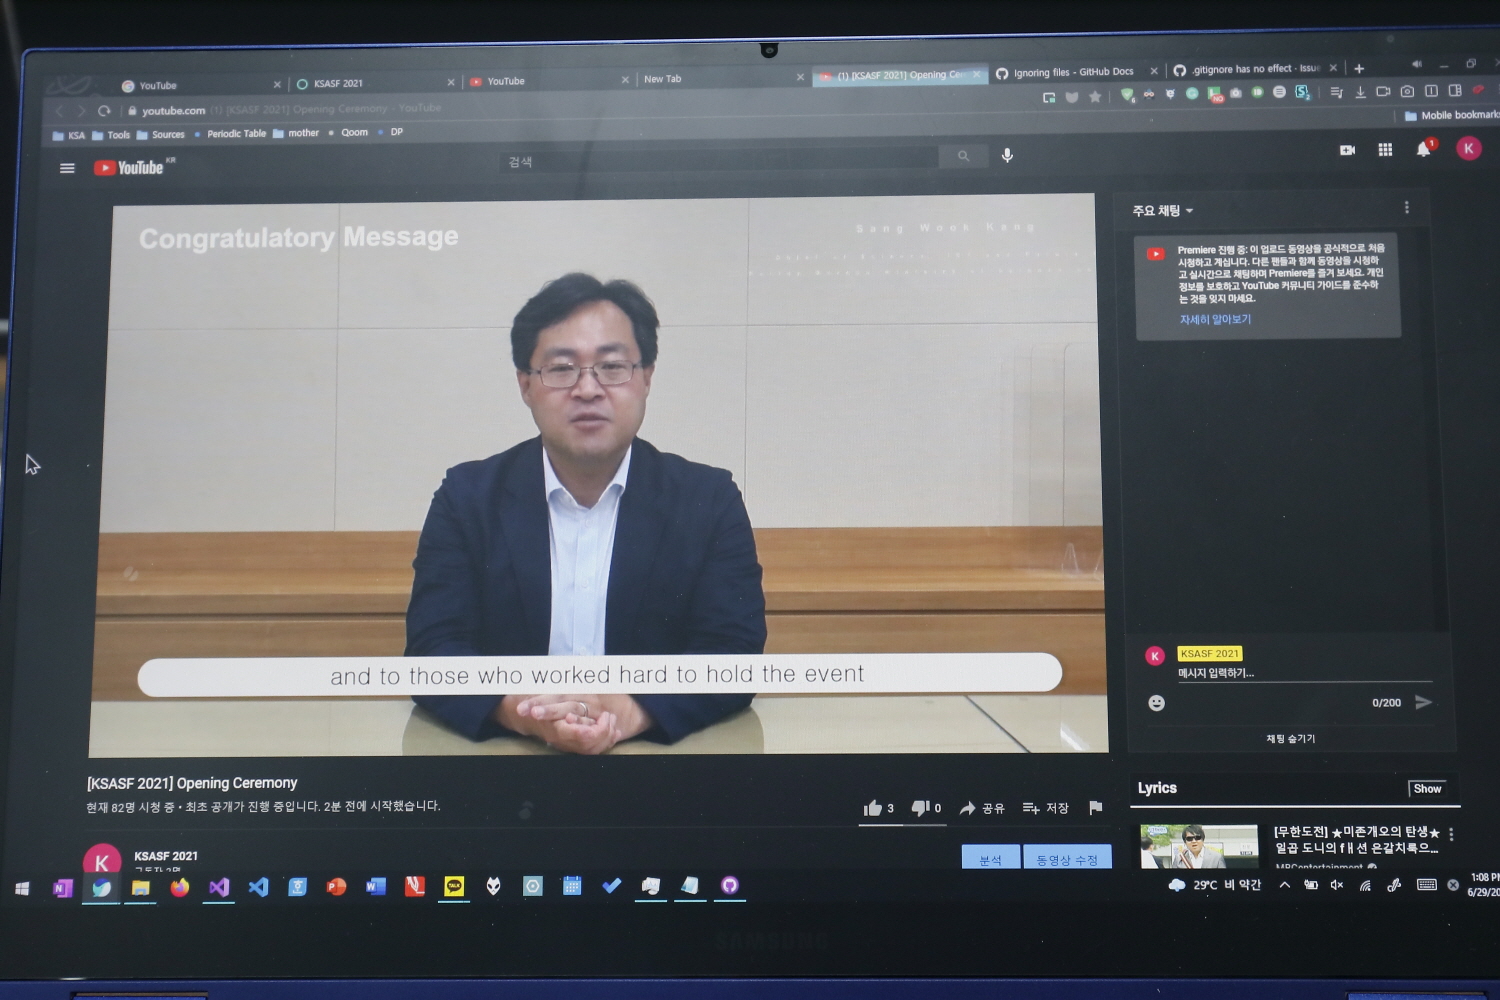Open options for 무한도전 recommended video
Viewport: 1500px width, 1000px height.
1451,834
